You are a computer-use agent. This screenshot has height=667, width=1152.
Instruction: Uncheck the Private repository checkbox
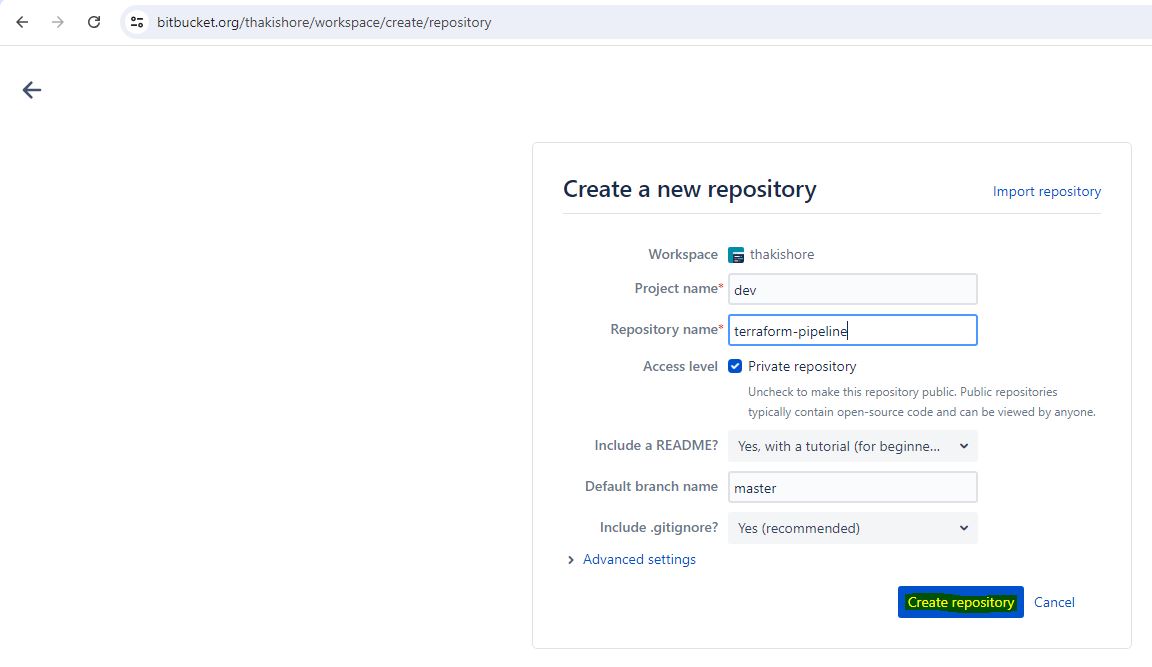735,366
